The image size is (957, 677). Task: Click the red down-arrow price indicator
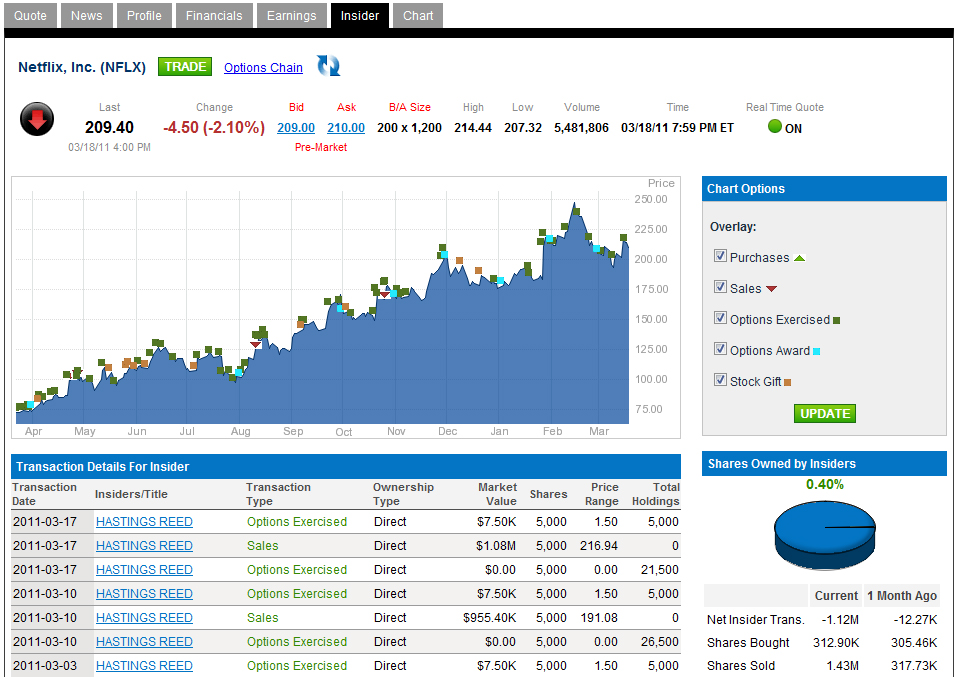[x=37, y=119]
